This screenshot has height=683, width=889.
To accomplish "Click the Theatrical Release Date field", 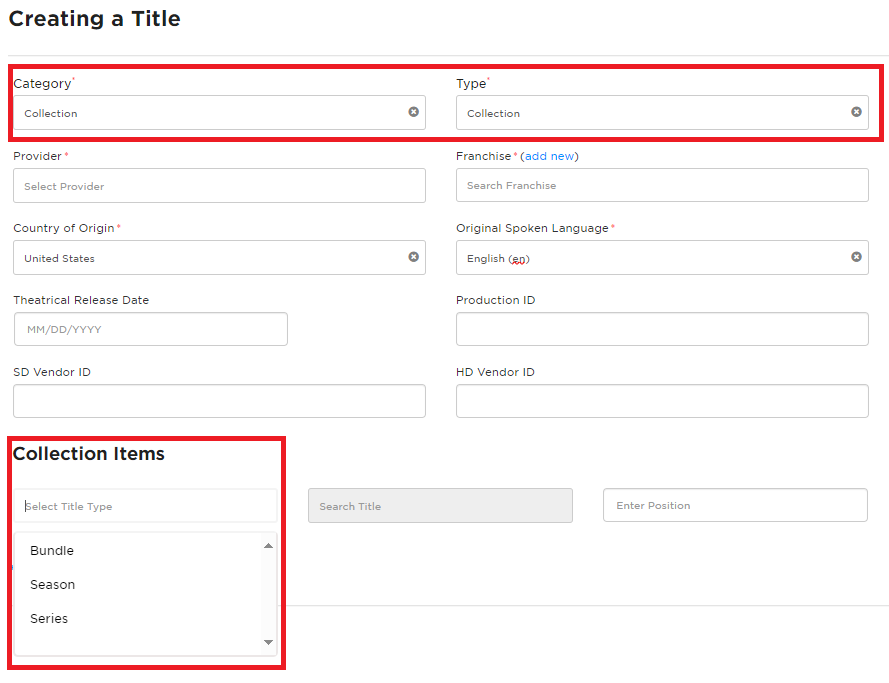I will click(151, 329).
